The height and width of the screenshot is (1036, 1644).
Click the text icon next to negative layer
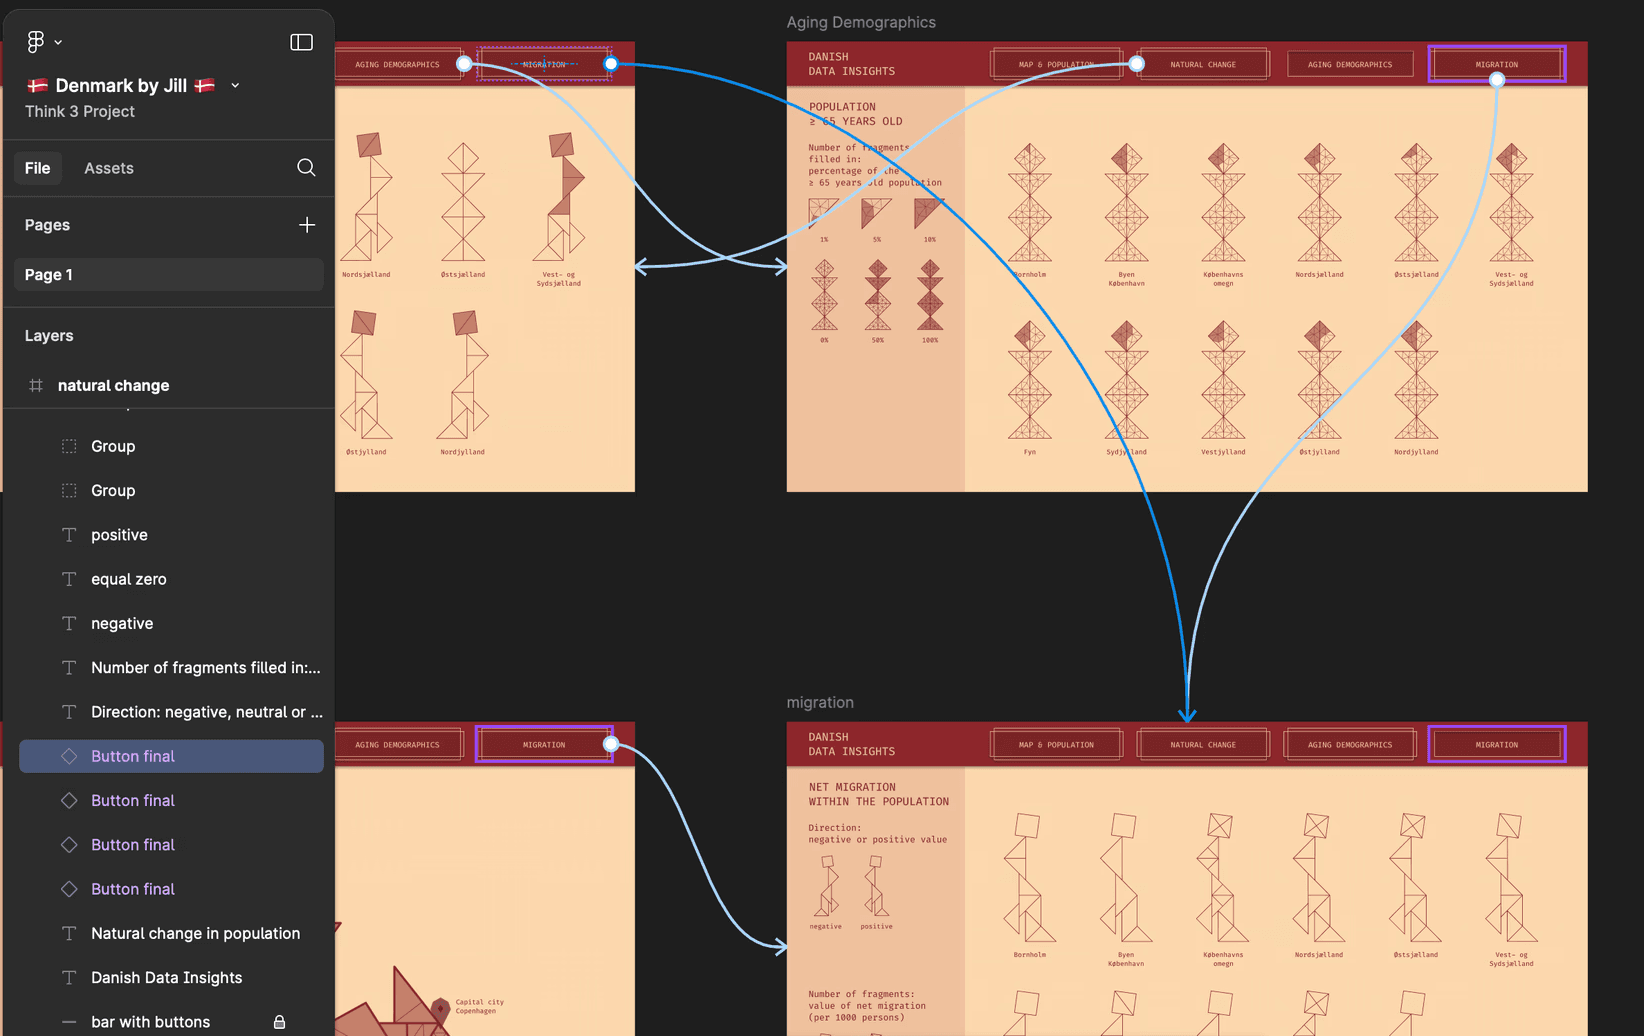(69, 623)
